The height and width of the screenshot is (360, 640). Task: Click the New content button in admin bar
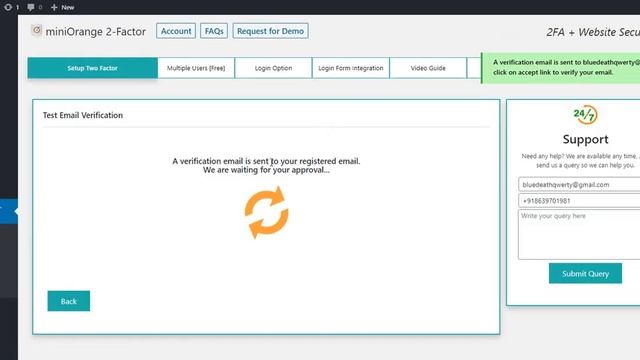point(62,7)
